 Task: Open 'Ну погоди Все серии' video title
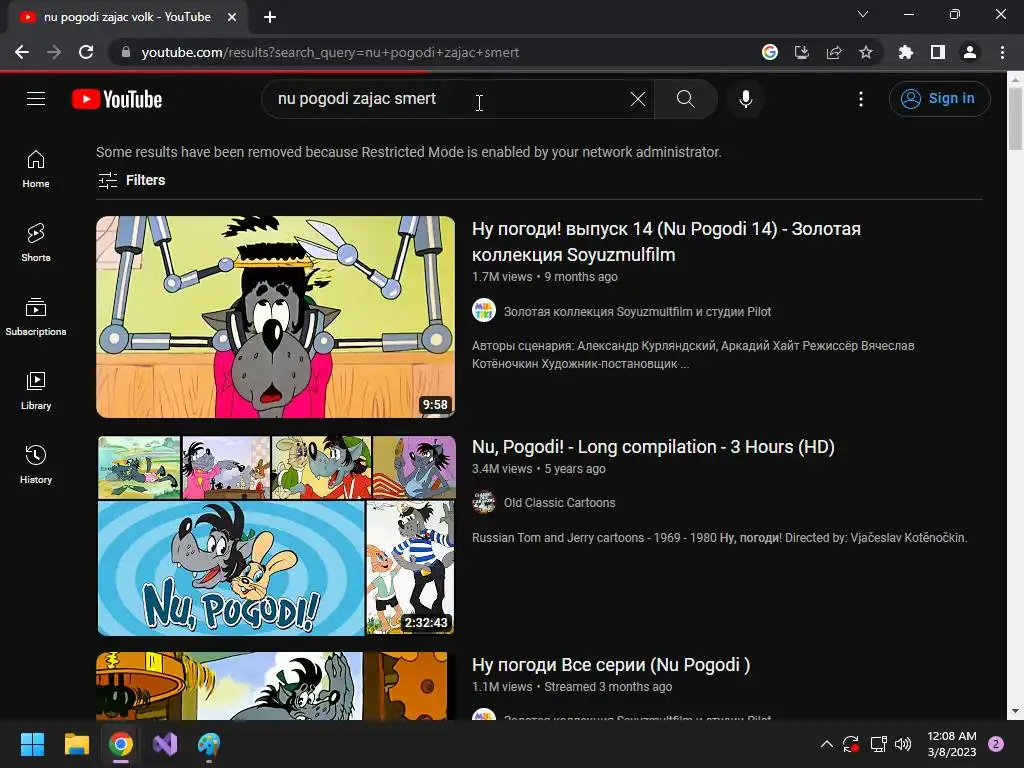tap(611, 665)
